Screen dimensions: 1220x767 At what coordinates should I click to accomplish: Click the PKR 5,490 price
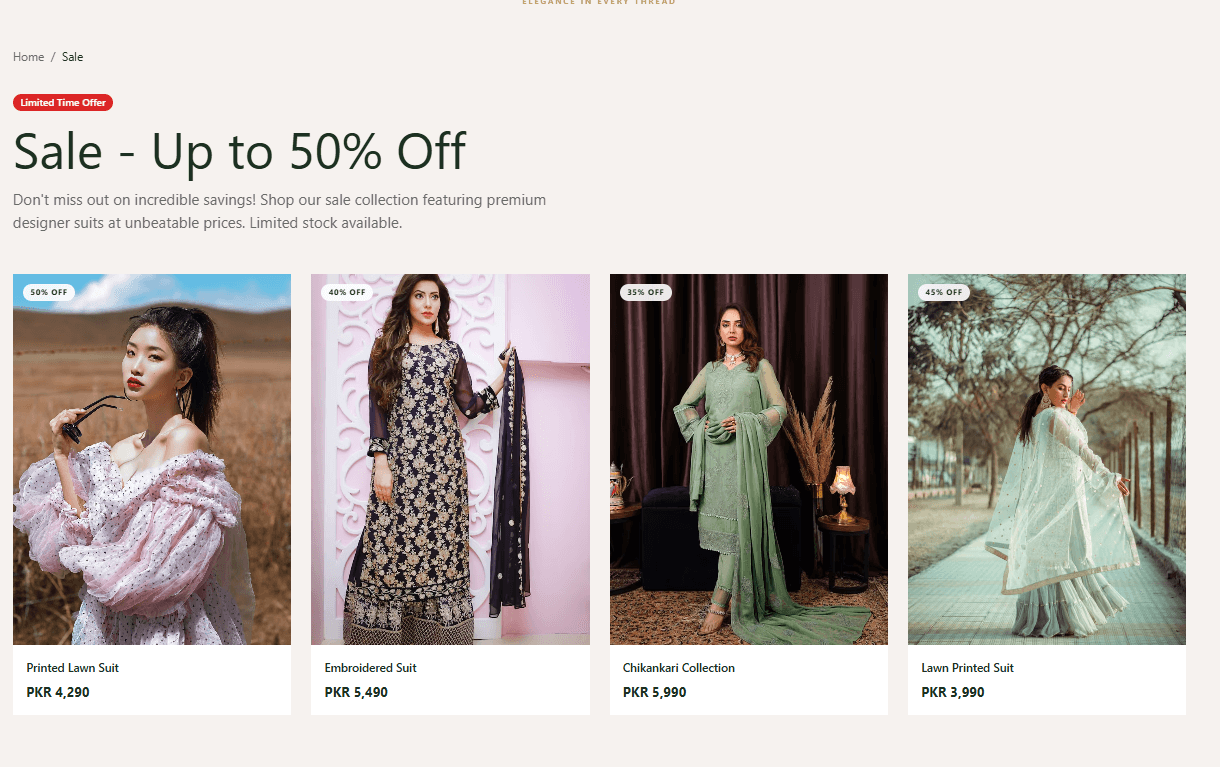point(356,692)
